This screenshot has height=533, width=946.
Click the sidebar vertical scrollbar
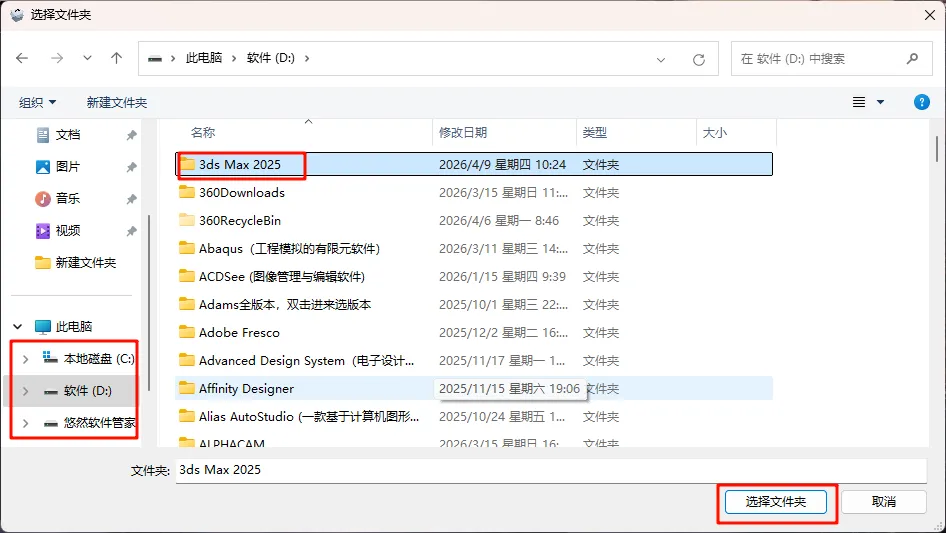(149, 303)
